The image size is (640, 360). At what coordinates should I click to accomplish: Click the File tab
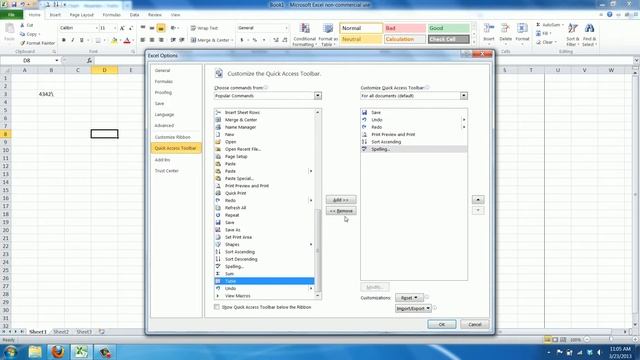[x=11, y=15]
